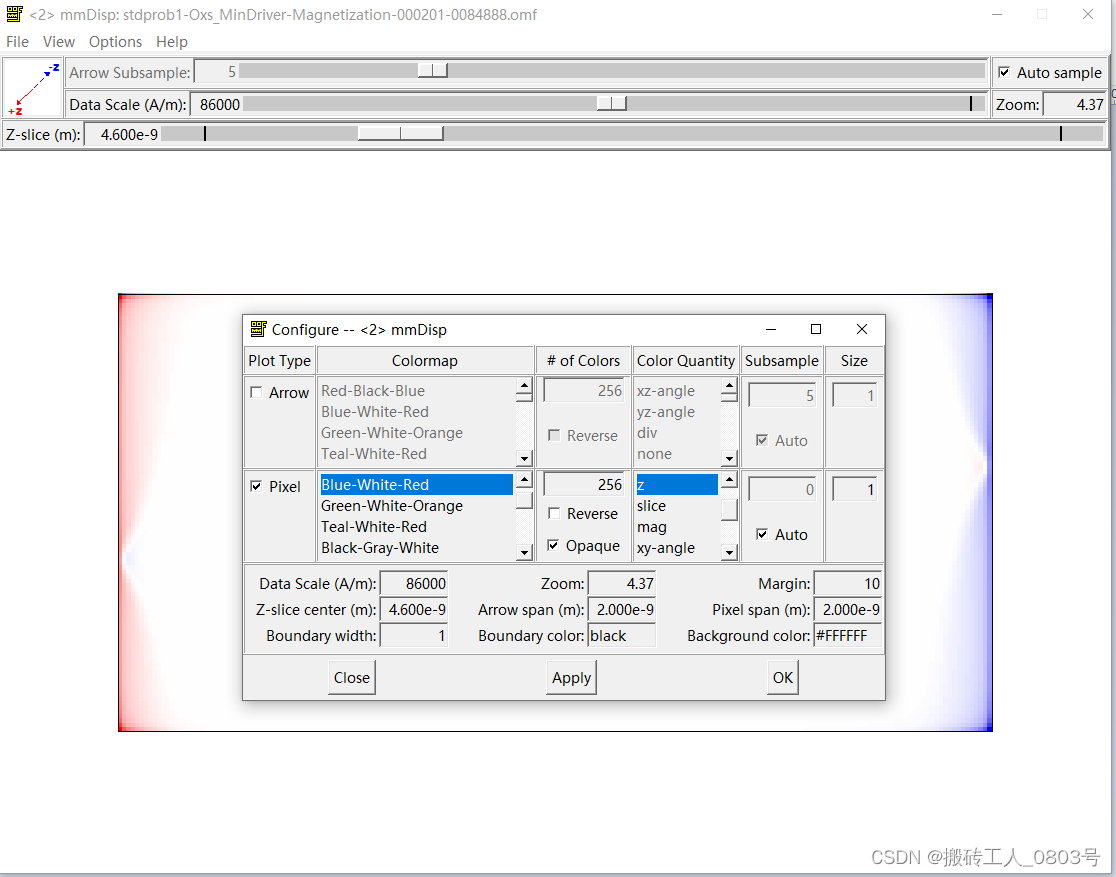Viewport: 1116px width, 877px height.
Task: Open the Options menu
Action: pos(115,41)
